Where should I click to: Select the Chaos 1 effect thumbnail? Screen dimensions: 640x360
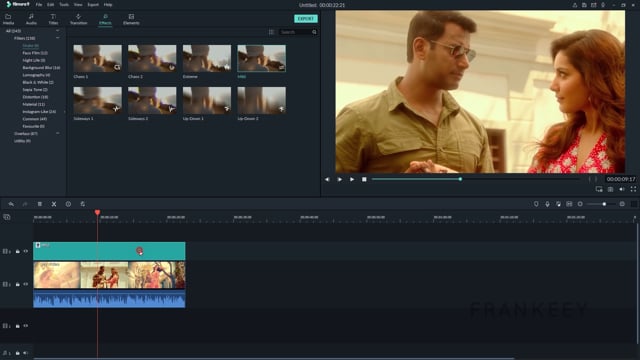[98, 58]
